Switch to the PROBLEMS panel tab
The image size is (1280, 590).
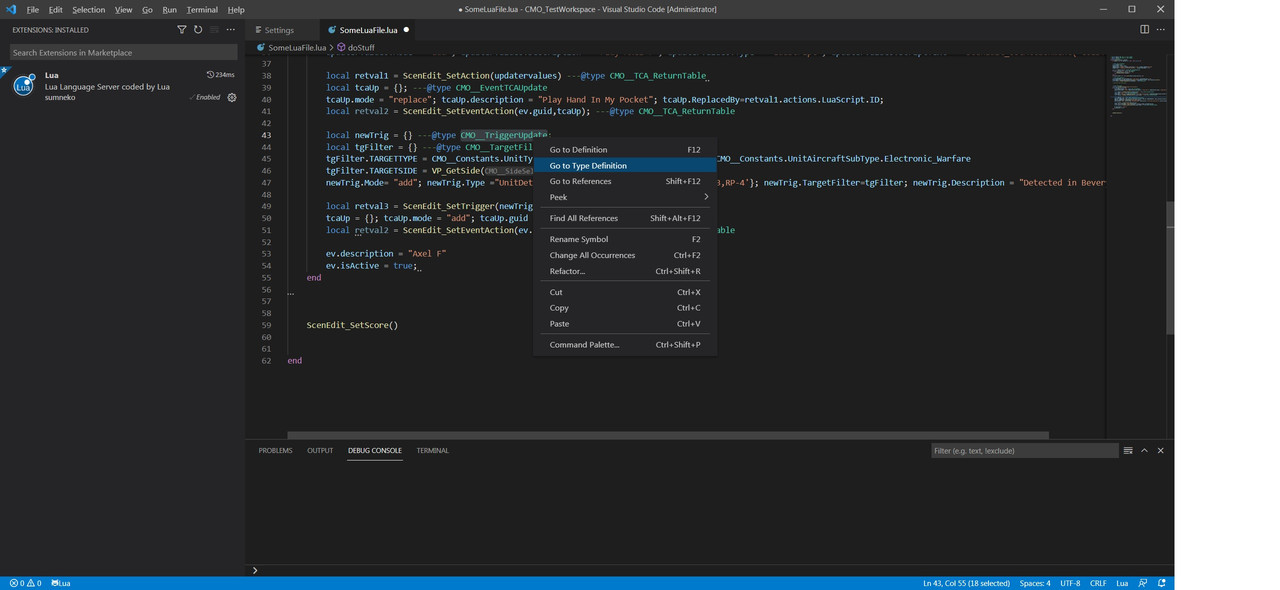[275, 451]
